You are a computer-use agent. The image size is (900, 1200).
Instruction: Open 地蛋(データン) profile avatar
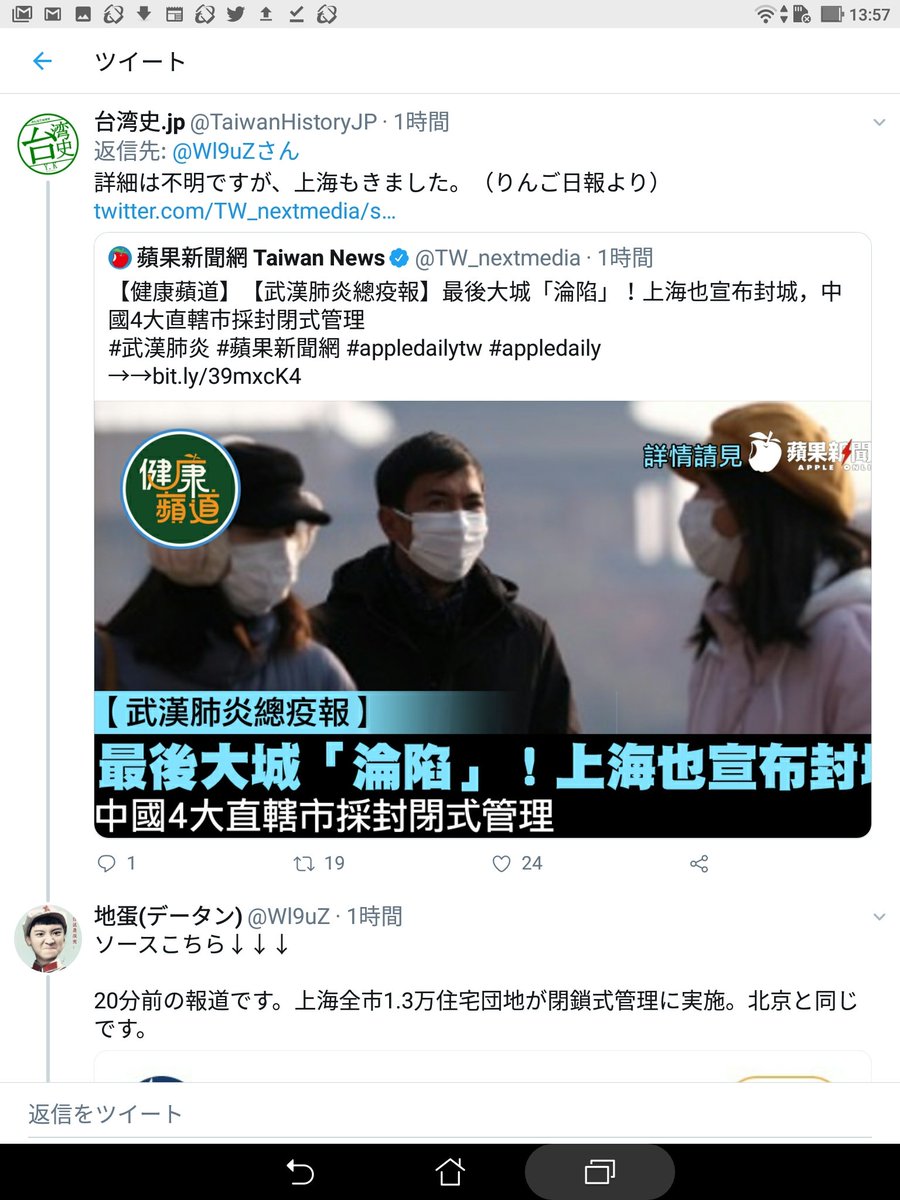point(49,938)
